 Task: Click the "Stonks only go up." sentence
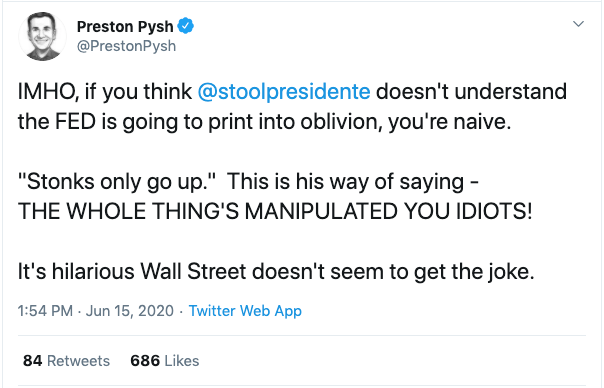(117, 181)
